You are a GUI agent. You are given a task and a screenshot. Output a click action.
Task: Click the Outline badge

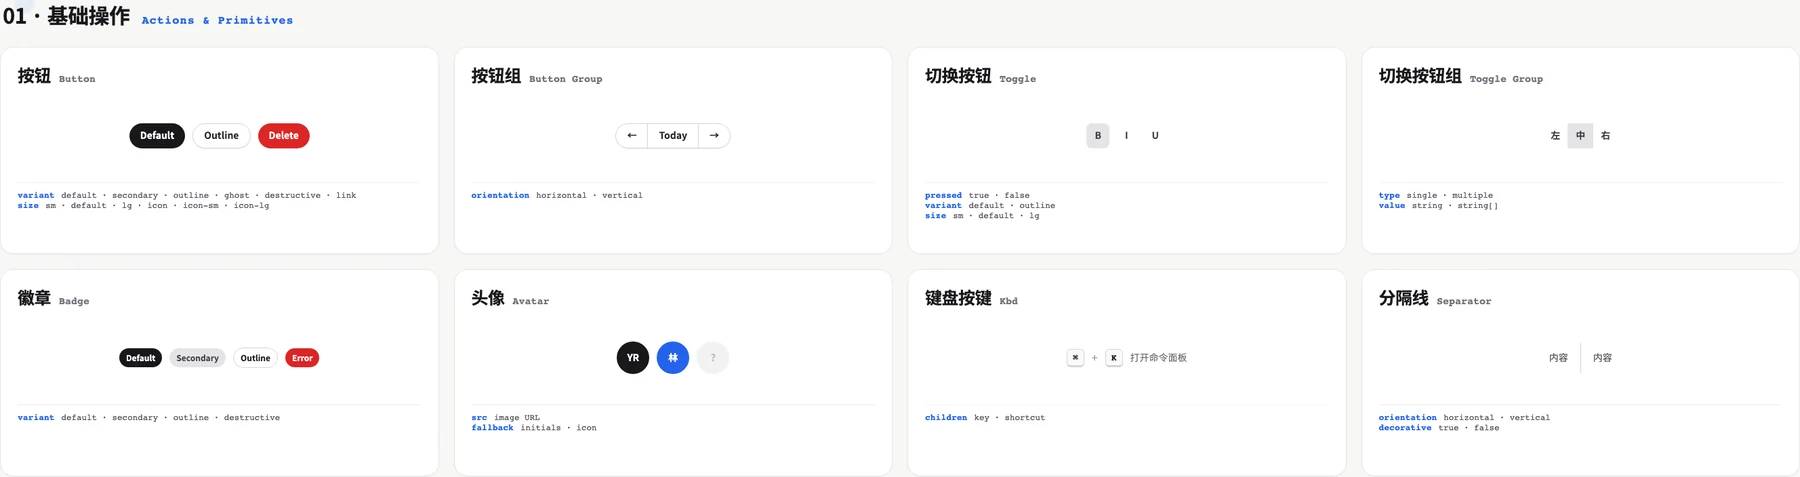(x=255, y=358)
